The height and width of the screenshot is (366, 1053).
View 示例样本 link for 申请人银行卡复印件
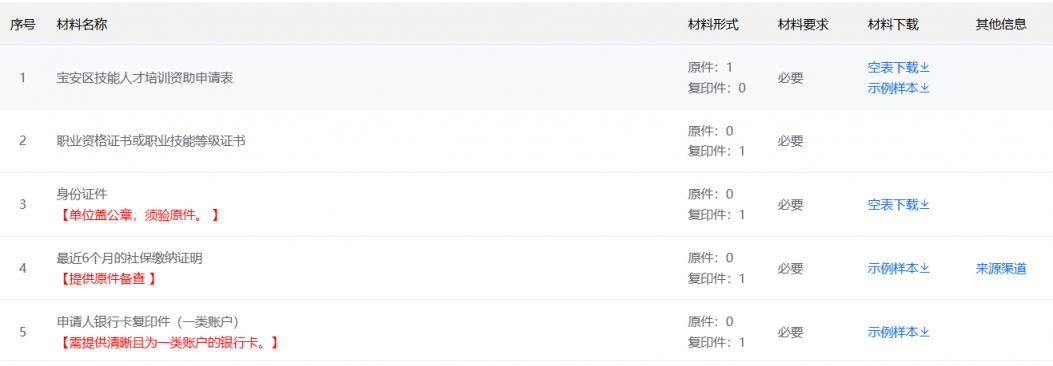pyautogui.click(x=893, y=332)
